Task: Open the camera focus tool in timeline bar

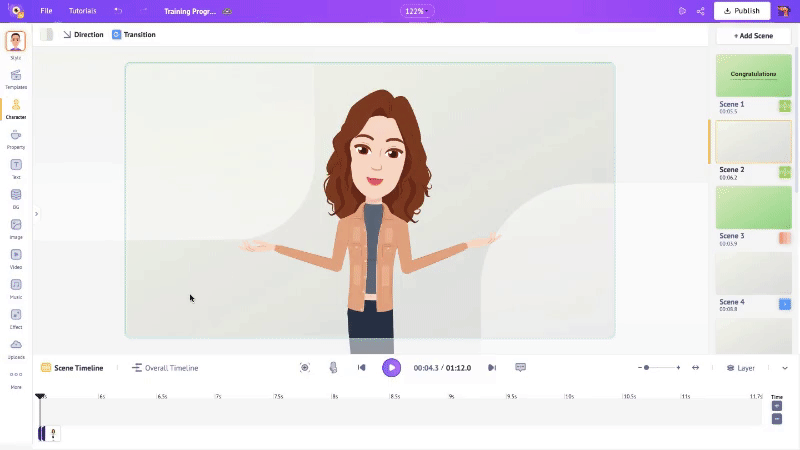Action: [x=305, y=367]
